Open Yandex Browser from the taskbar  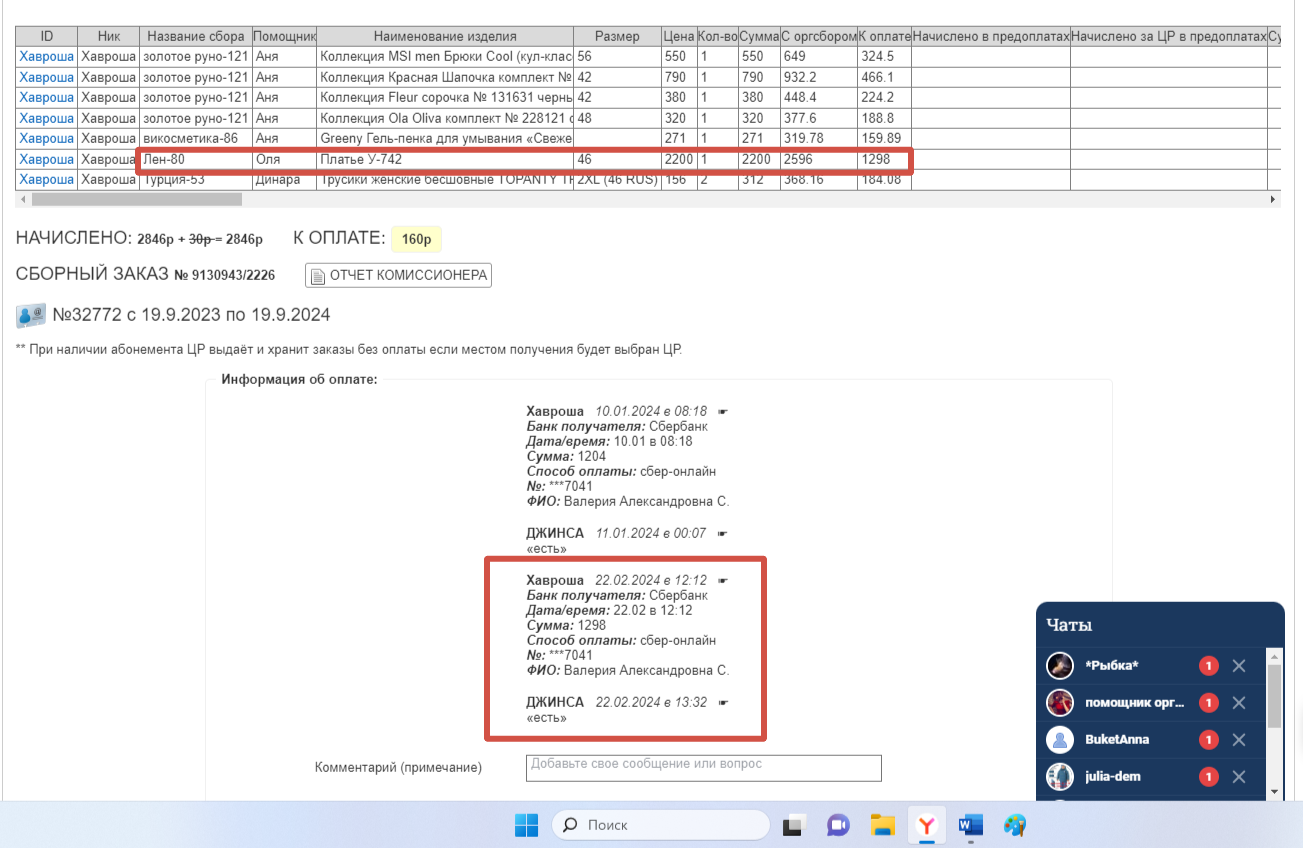tap(927, 825)
